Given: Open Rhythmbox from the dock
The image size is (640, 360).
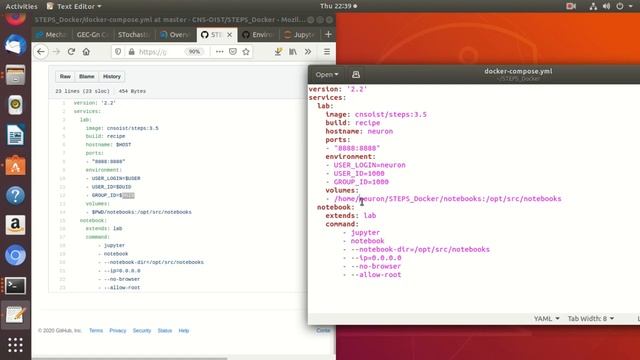Looking at the screenshot, I should [x=15, y=105].
